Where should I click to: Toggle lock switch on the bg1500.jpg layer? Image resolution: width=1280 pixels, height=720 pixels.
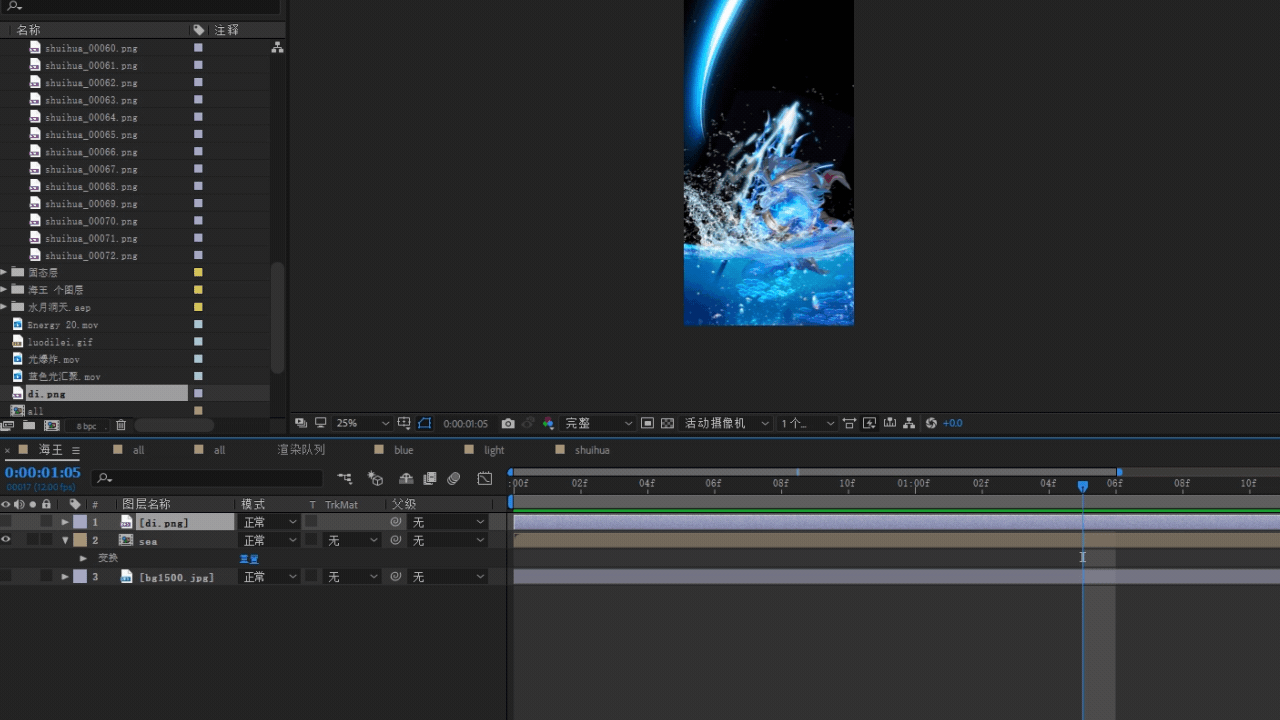coord(46,576)
